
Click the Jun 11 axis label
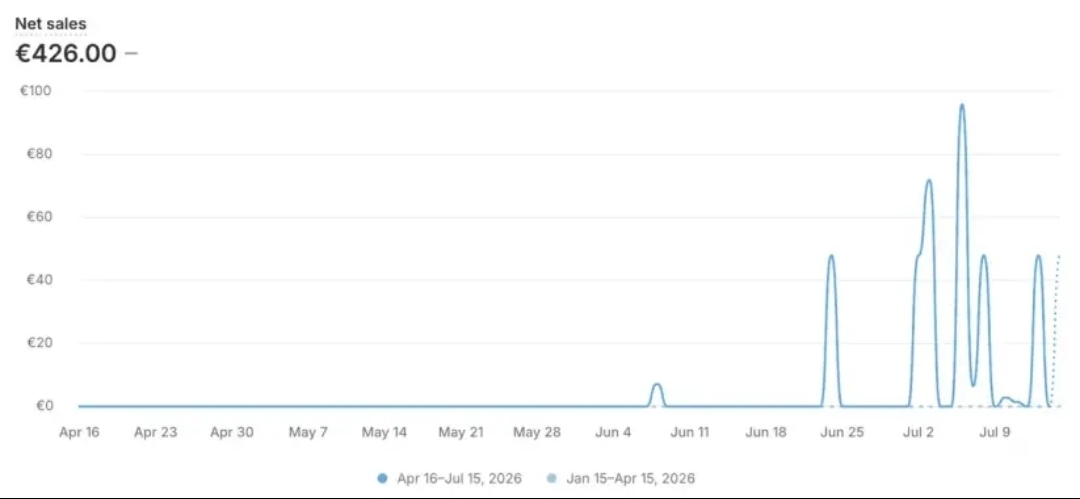[x=689, y=433]
